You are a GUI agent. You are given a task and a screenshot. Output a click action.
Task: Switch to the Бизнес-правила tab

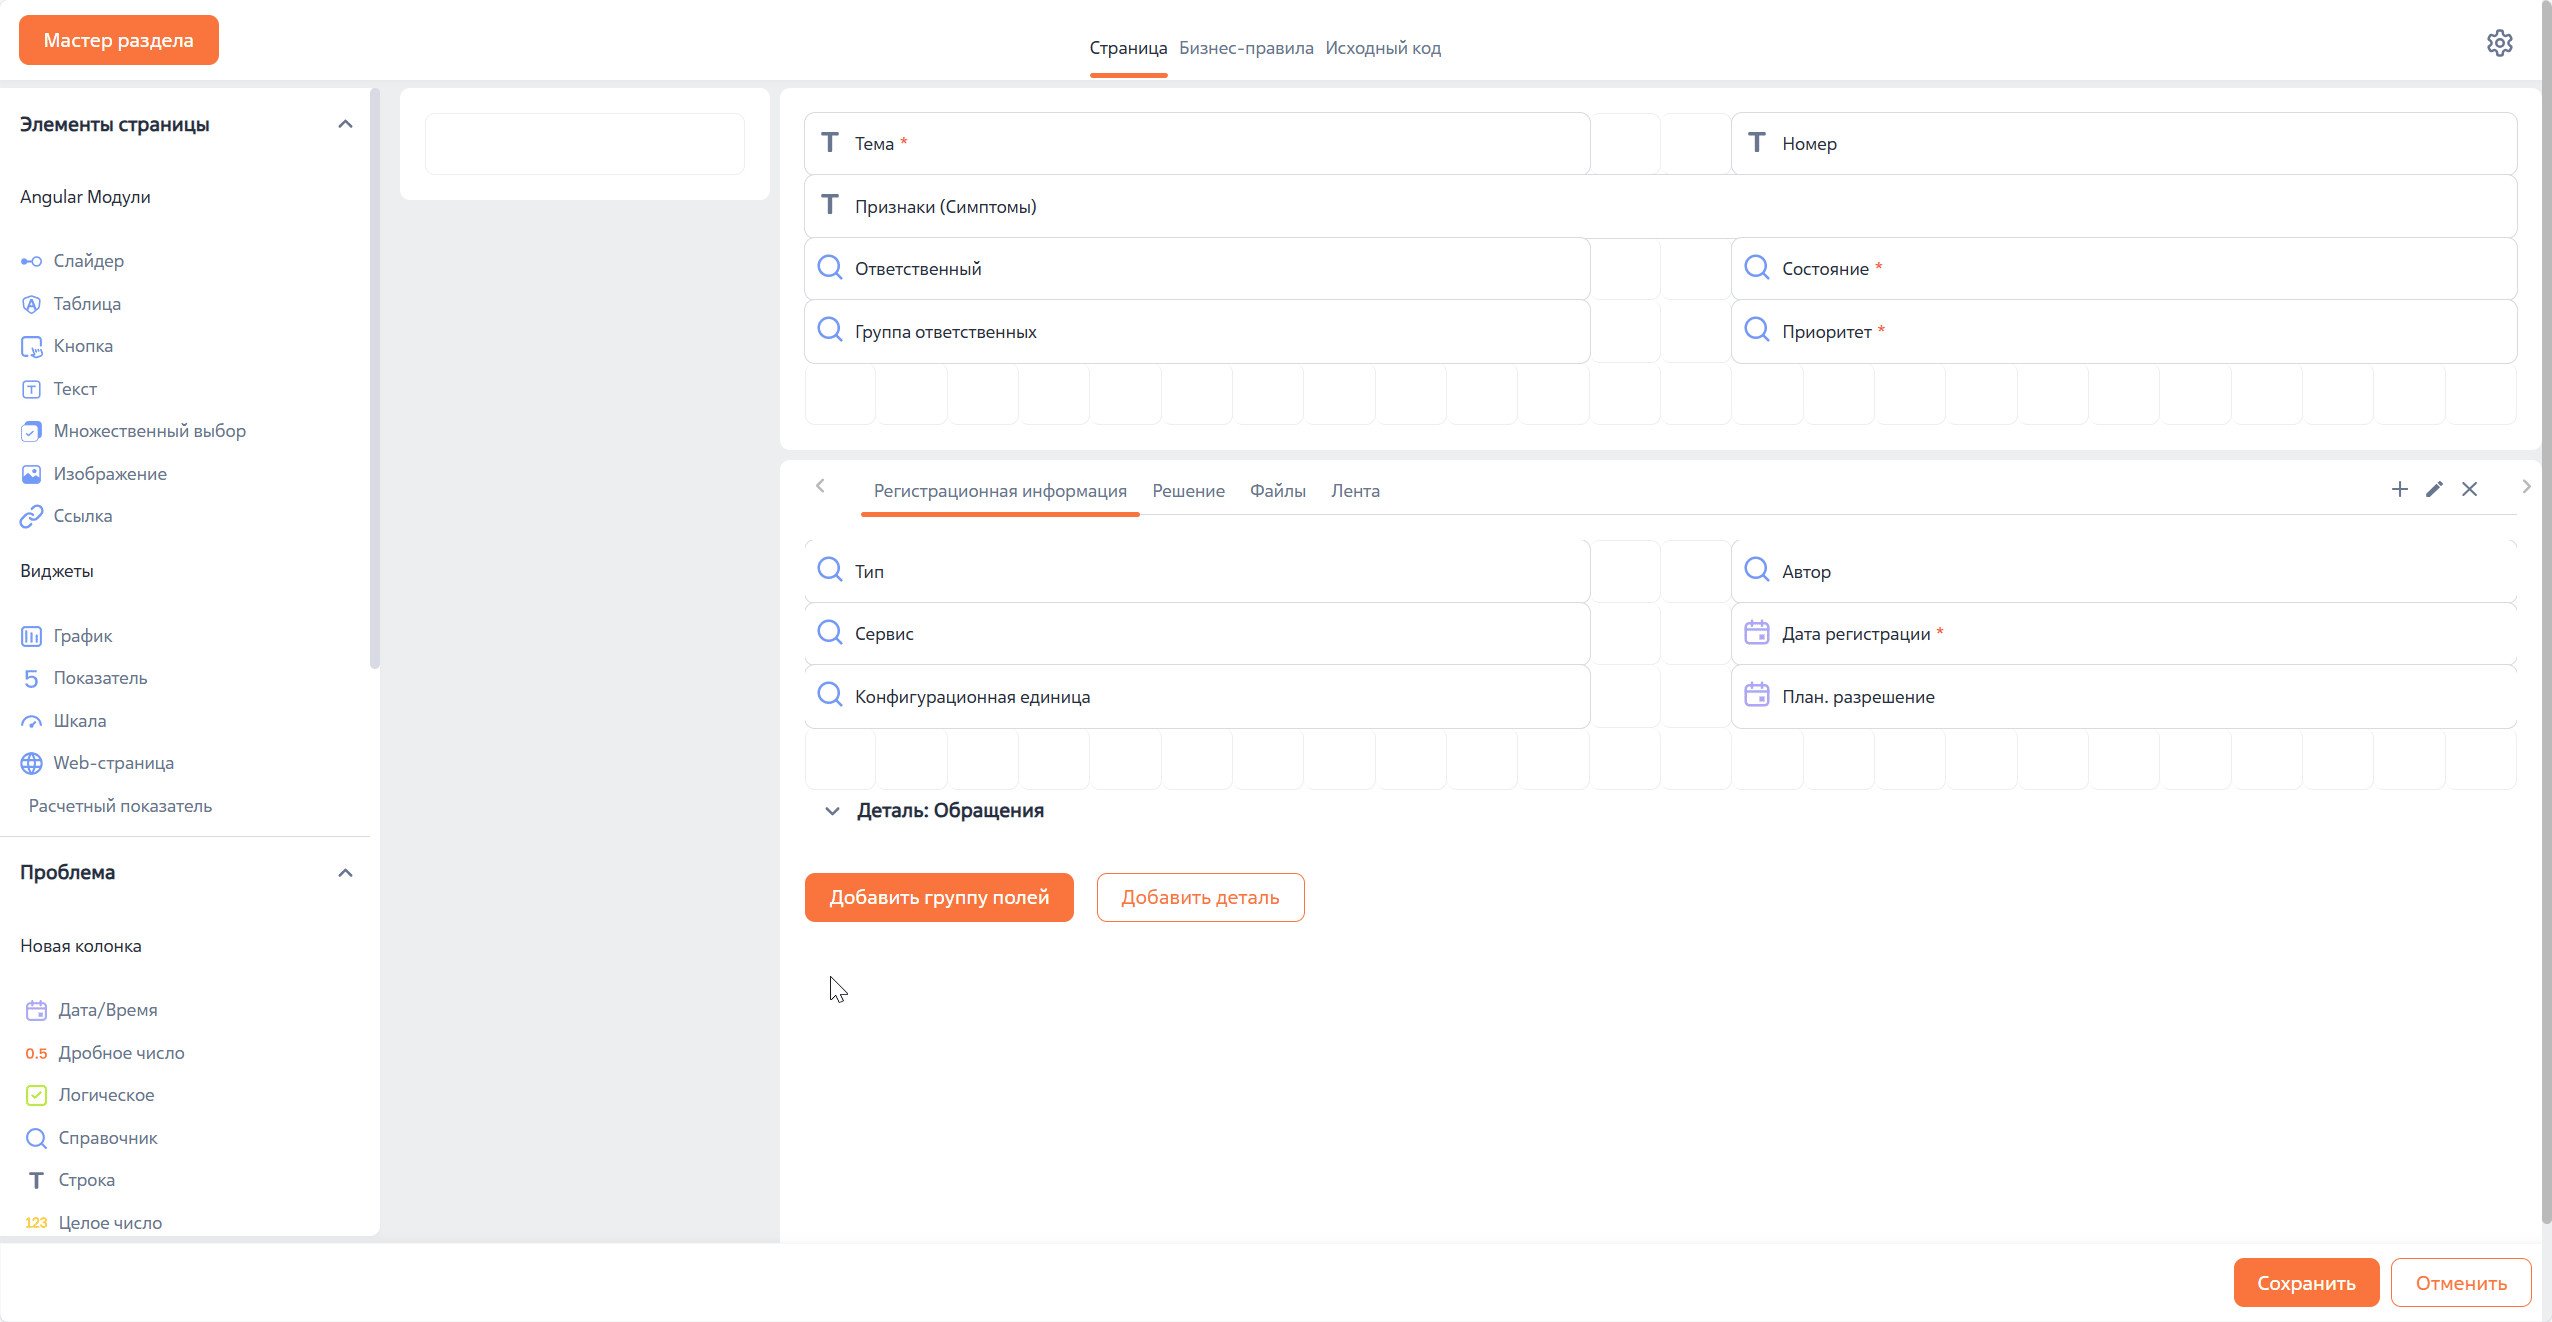[x=1245, y=48]
